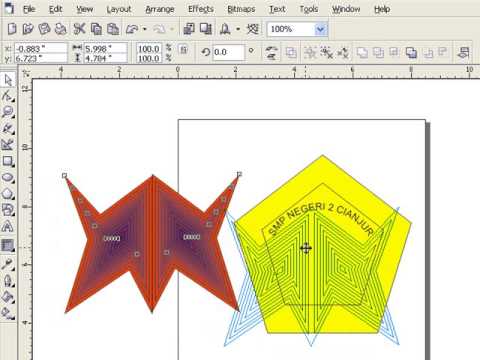
Task: Open the Layout menu
Action: (119, 9)
